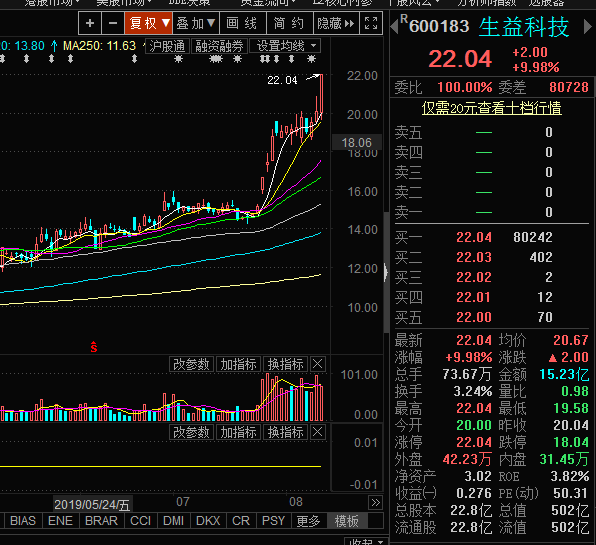The width and height of the screenshot is (596, 545).
Task: Go to previous stock using left arrow beside 600183
Action: (394, 26)
